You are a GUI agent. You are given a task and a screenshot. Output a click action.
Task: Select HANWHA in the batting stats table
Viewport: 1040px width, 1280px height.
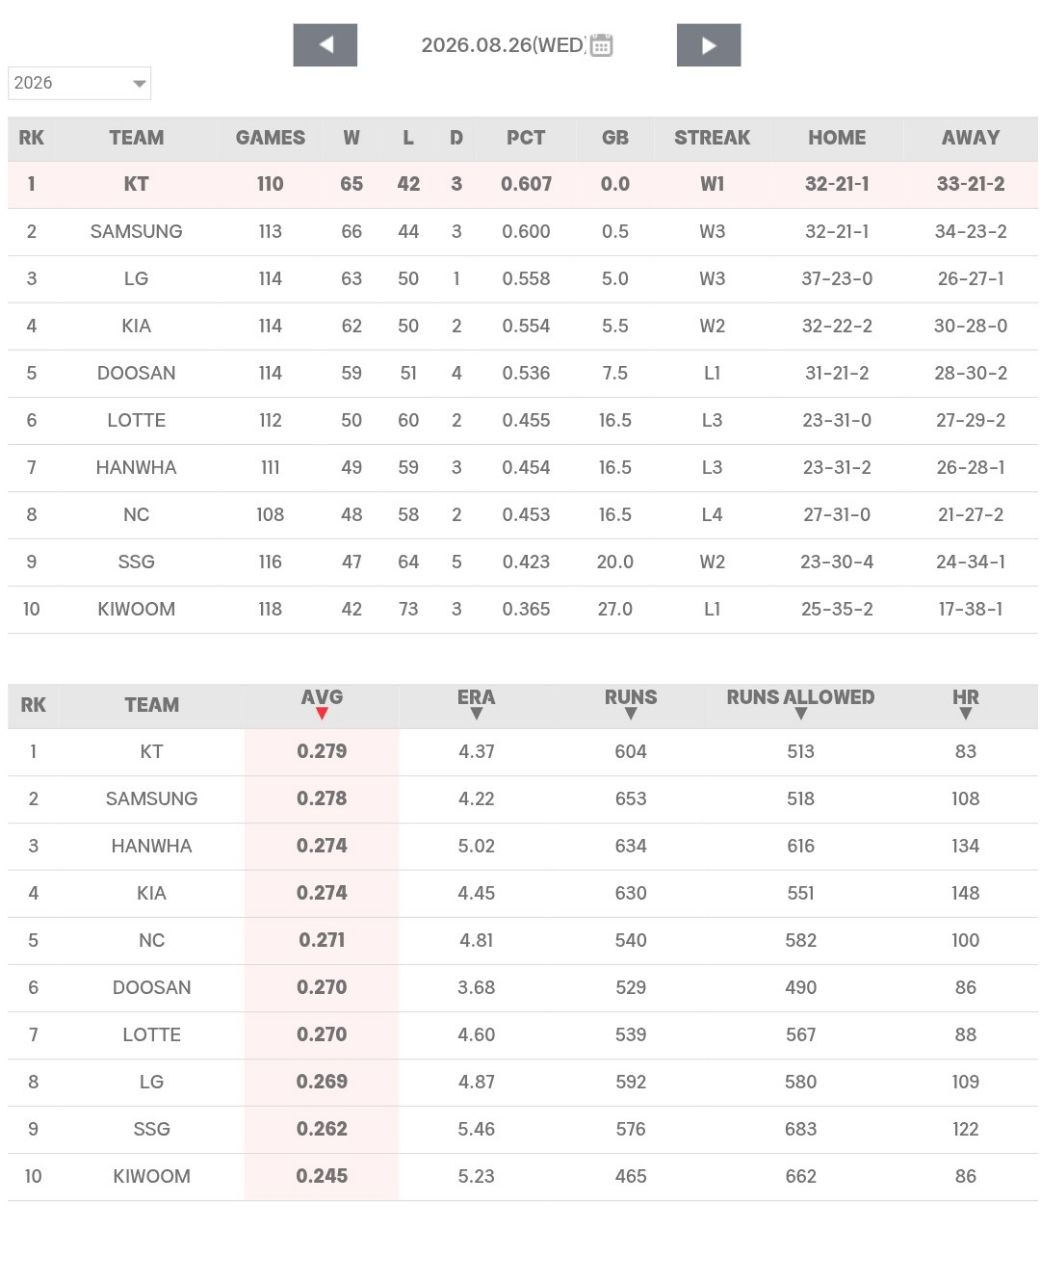click(151, 846)
